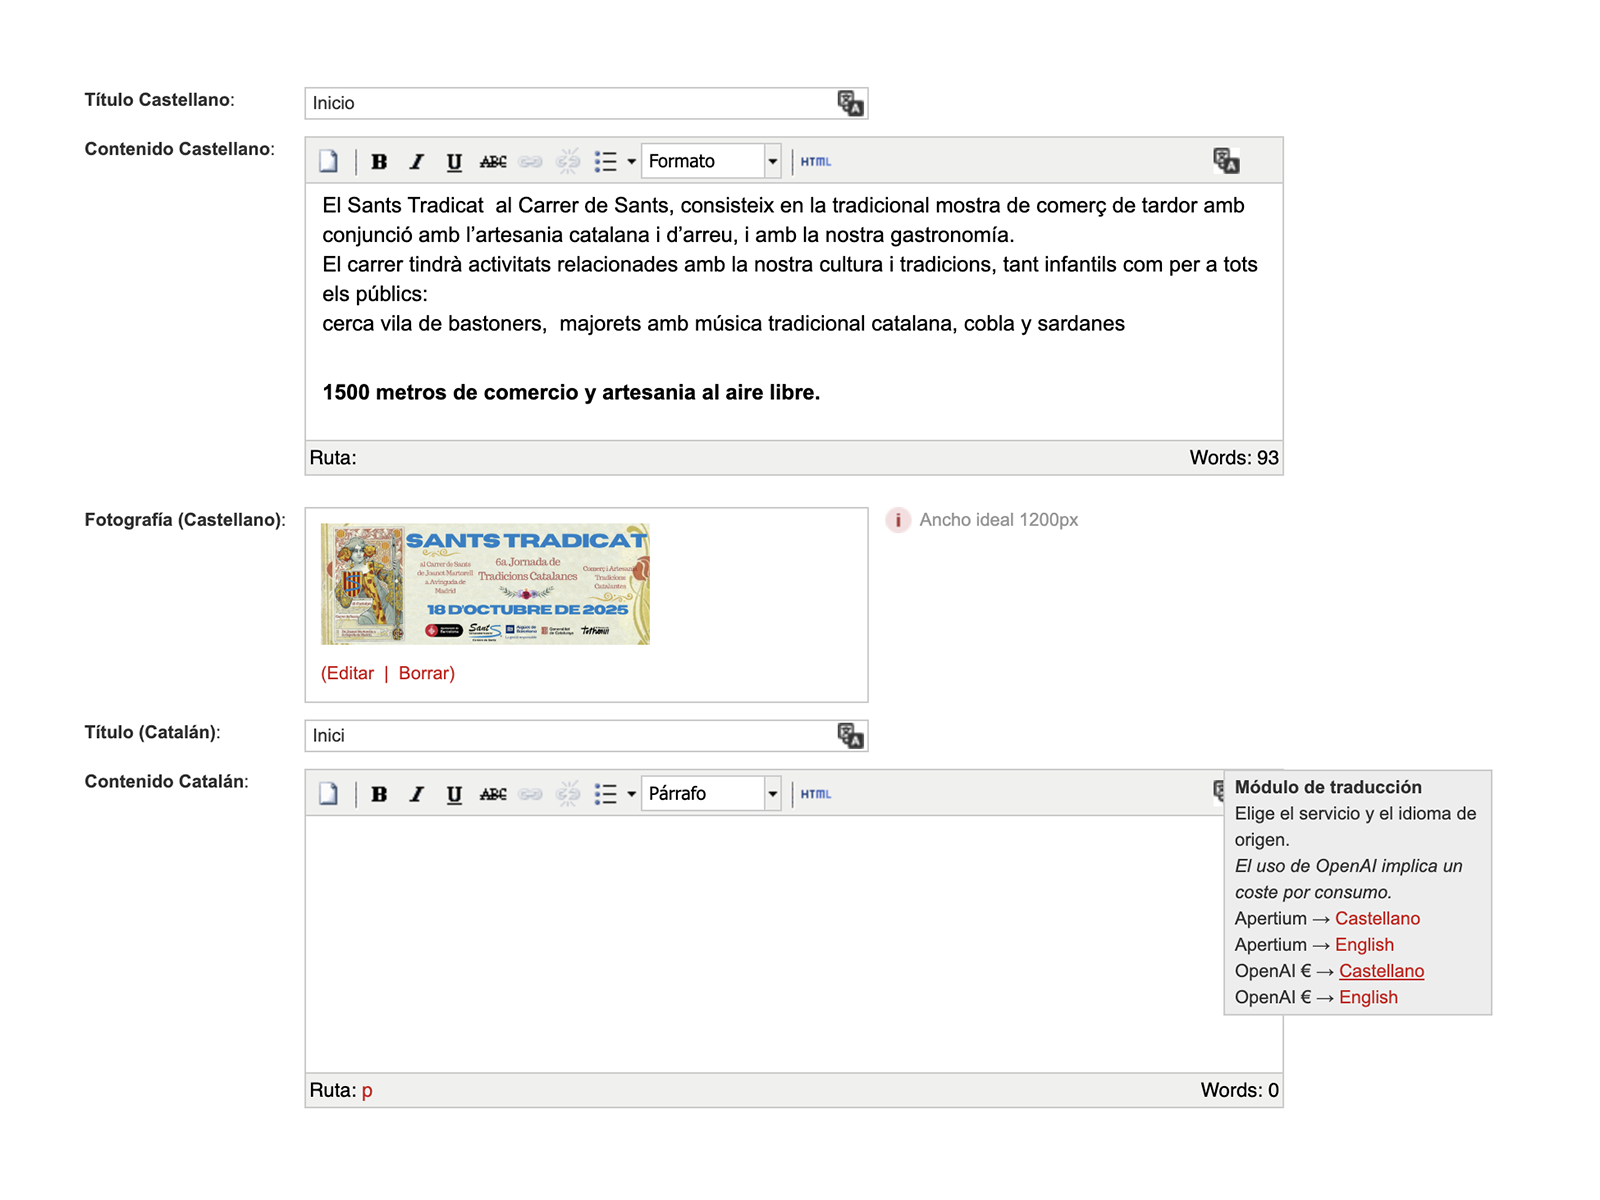The width and height of the screenshot is (1600, 1200).
Task: Click Editar link under the photograph
Action: (x=348, y=673)
